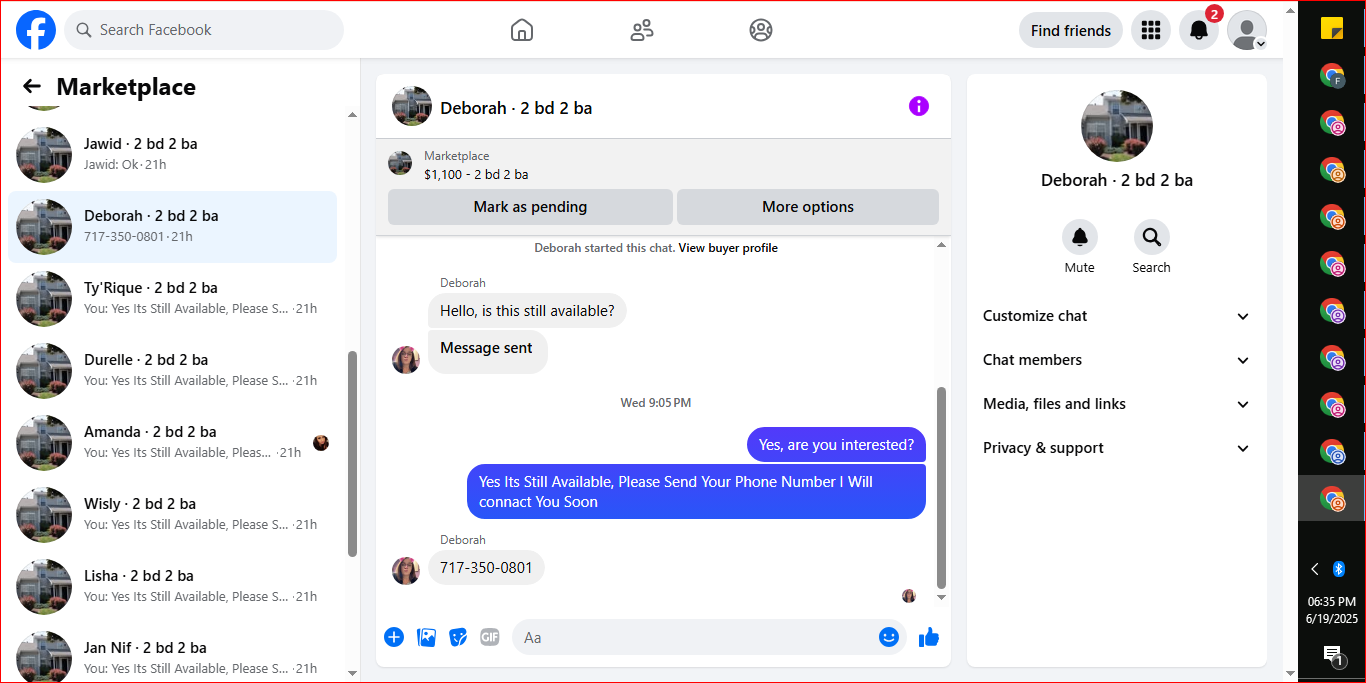Open the Ty'Rique · 2 bd 2 ba conversation
The width and height of the screenshot is (1366, 683).
click(172, 299)
